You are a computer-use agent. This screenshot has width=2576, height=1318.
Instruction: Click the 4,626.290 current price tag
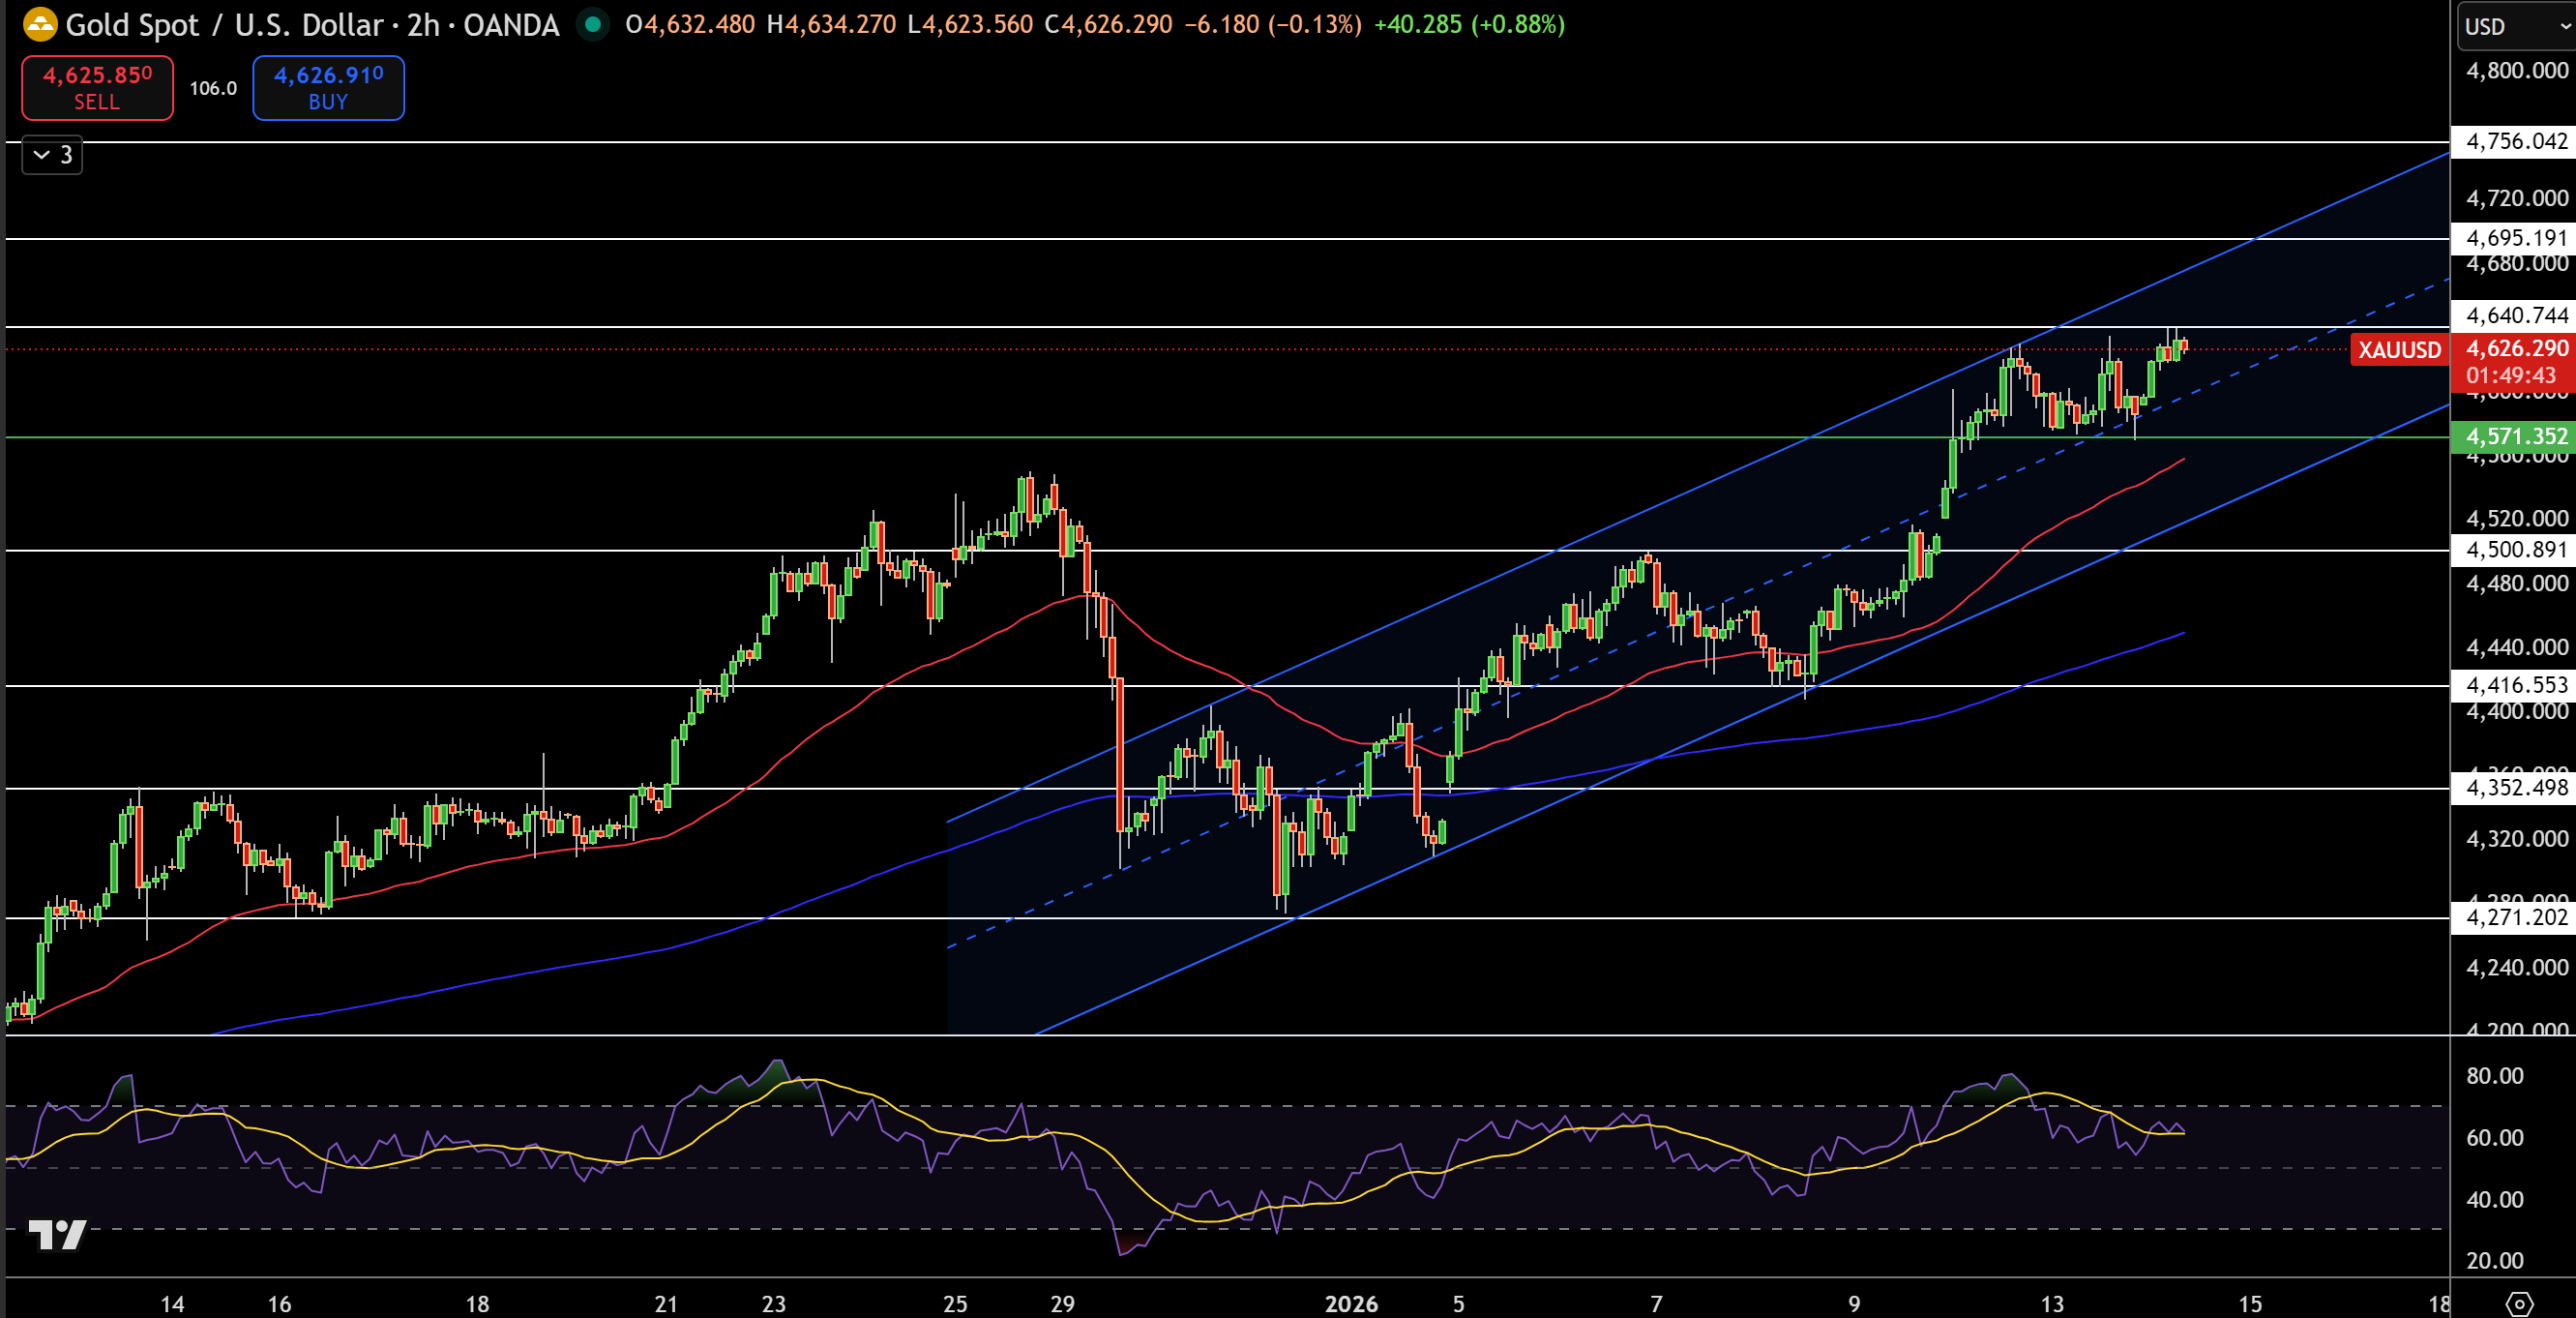coord(2516,348)
